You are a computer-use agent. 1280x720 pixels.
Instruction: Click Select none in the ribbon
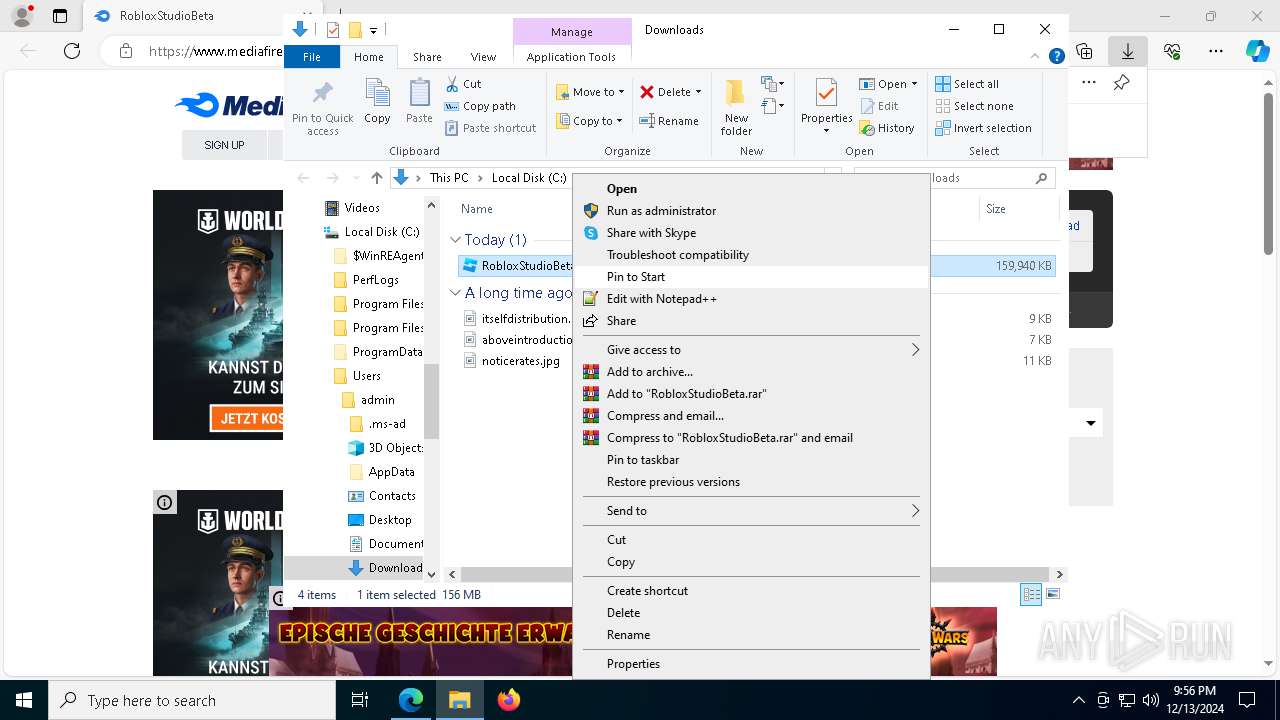click(974, 106)
